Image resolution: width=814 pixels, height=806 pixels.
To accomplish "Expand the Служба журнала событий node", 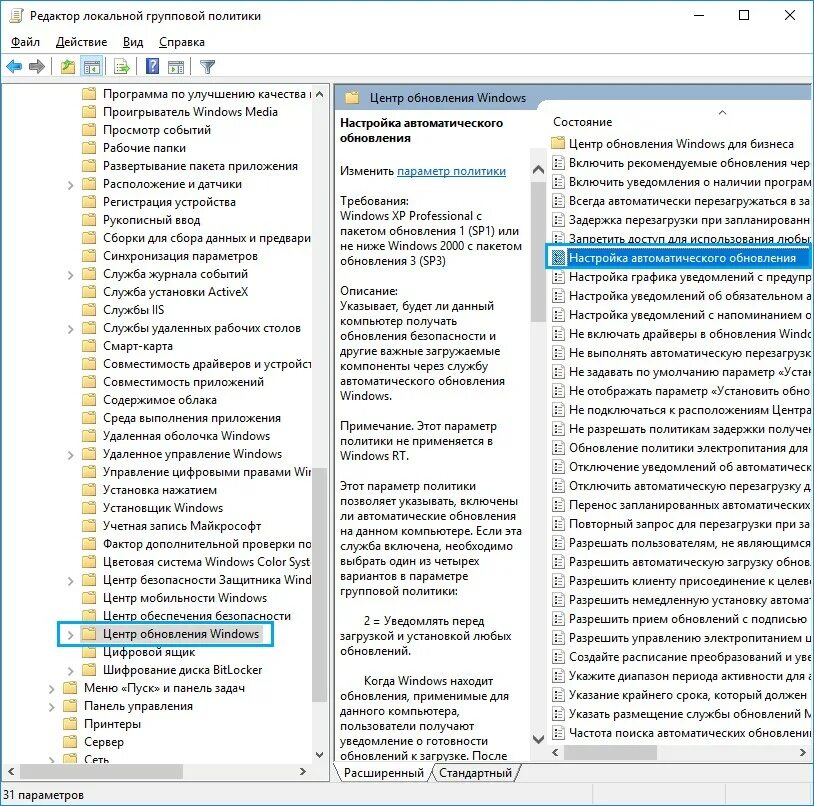I will pos(71,275).
